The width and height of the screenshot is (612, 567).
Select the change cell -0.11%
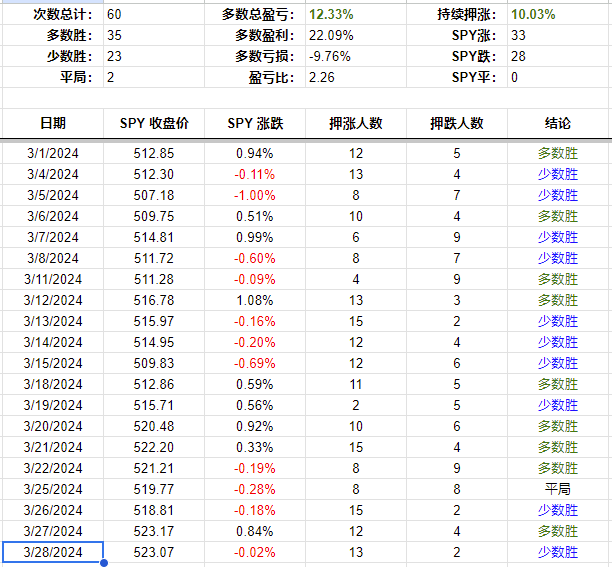[255, 174]
